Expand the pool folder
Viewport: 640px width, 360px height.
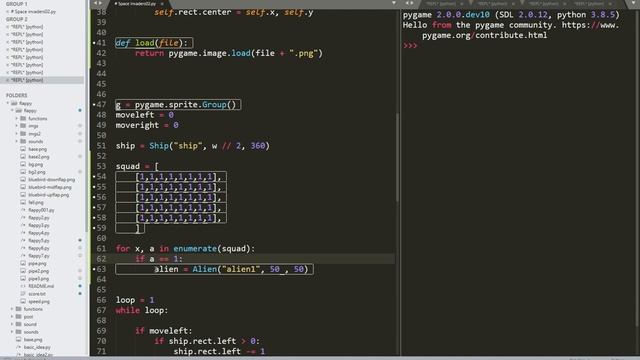[x=12, y=317]
